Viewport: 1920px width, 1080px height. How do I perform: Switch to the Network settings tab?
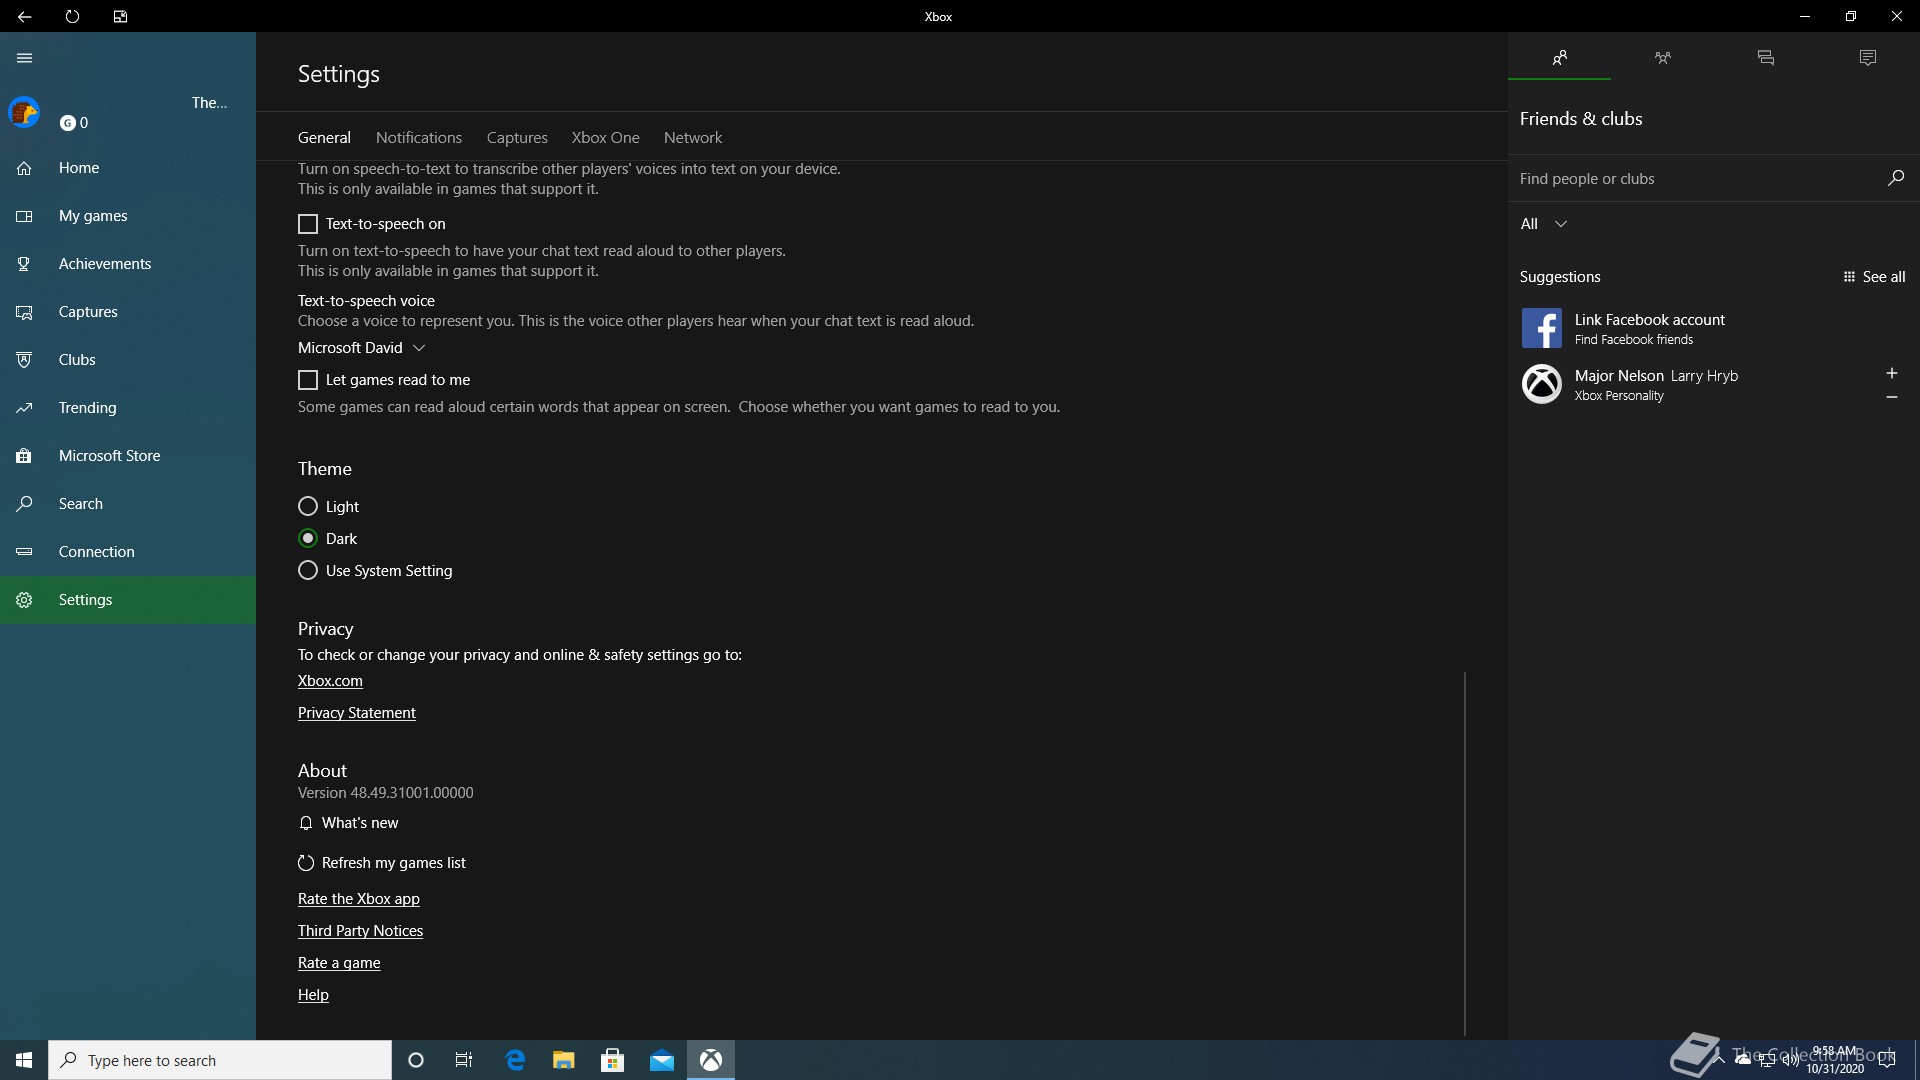692,138
